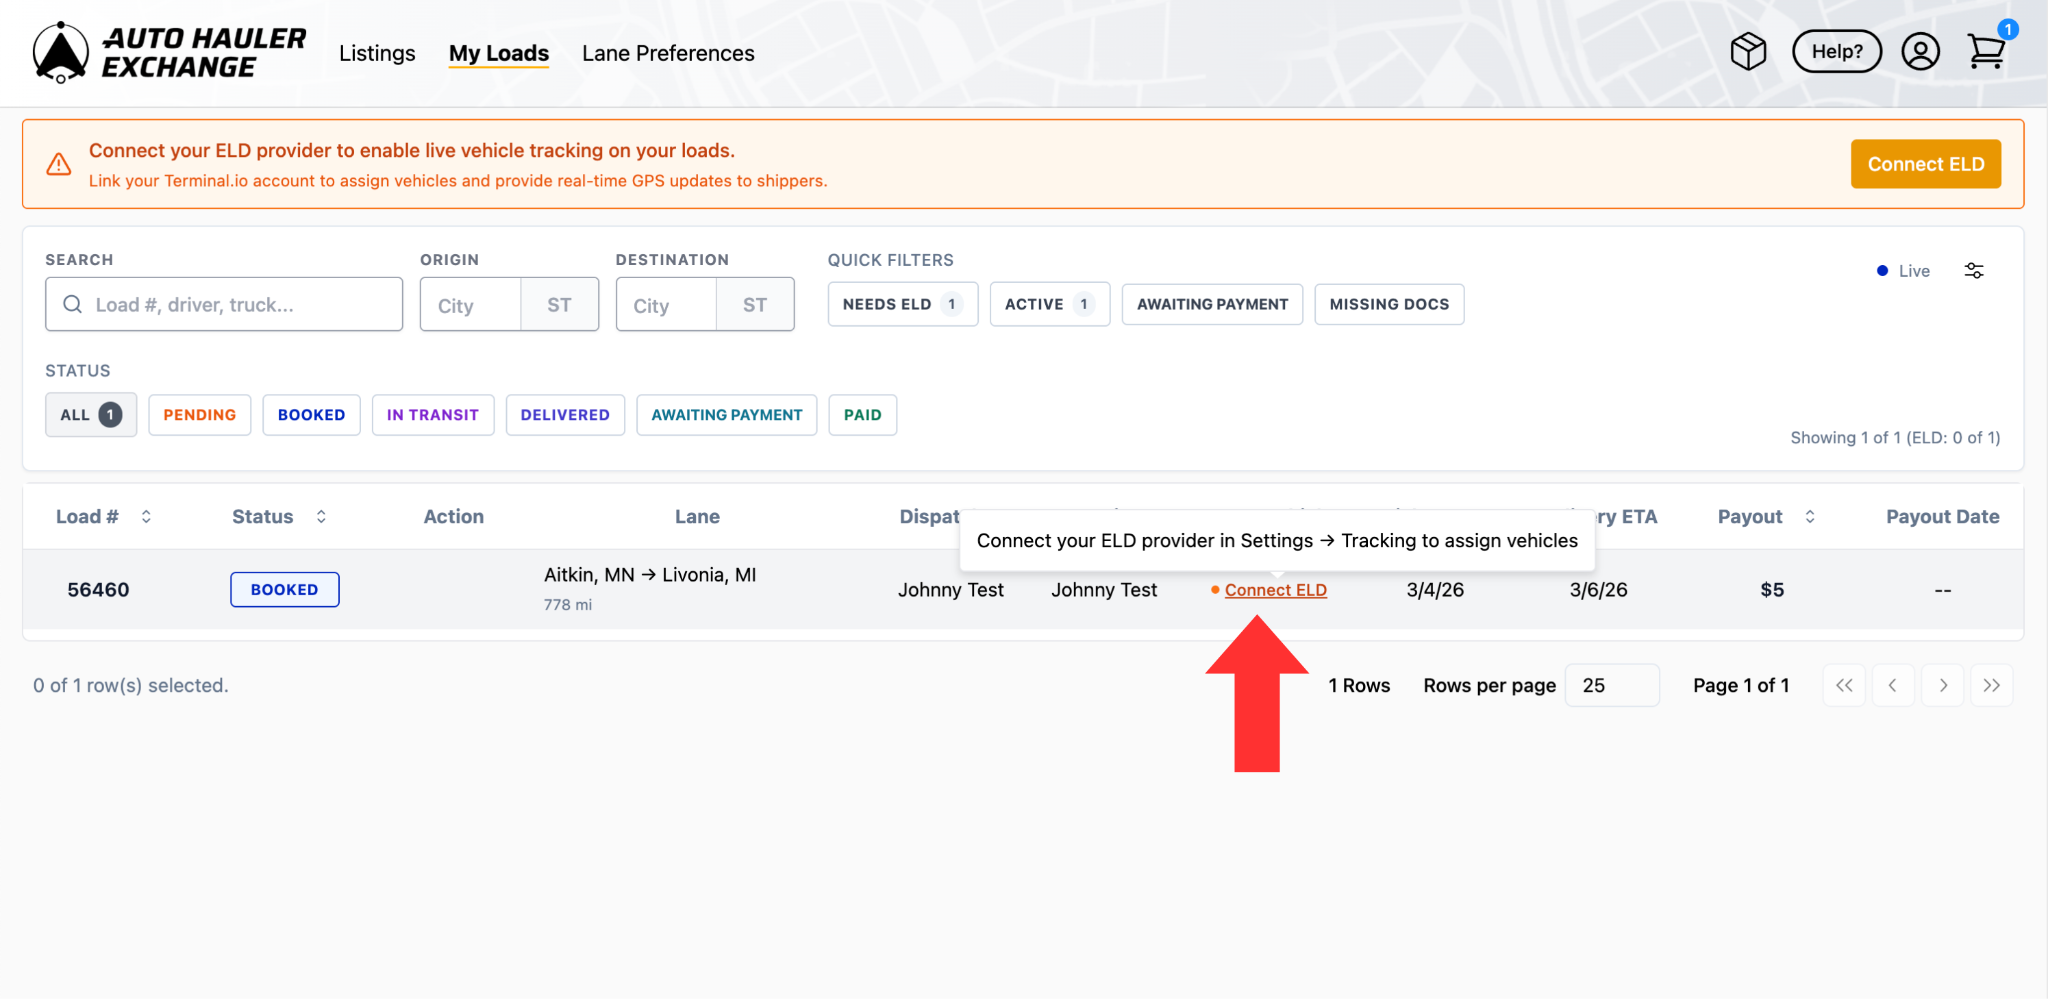Open Lane Preferences page
Viewport: 2048px width, 999px height.
pyautogui.click(x=668, y=53)
